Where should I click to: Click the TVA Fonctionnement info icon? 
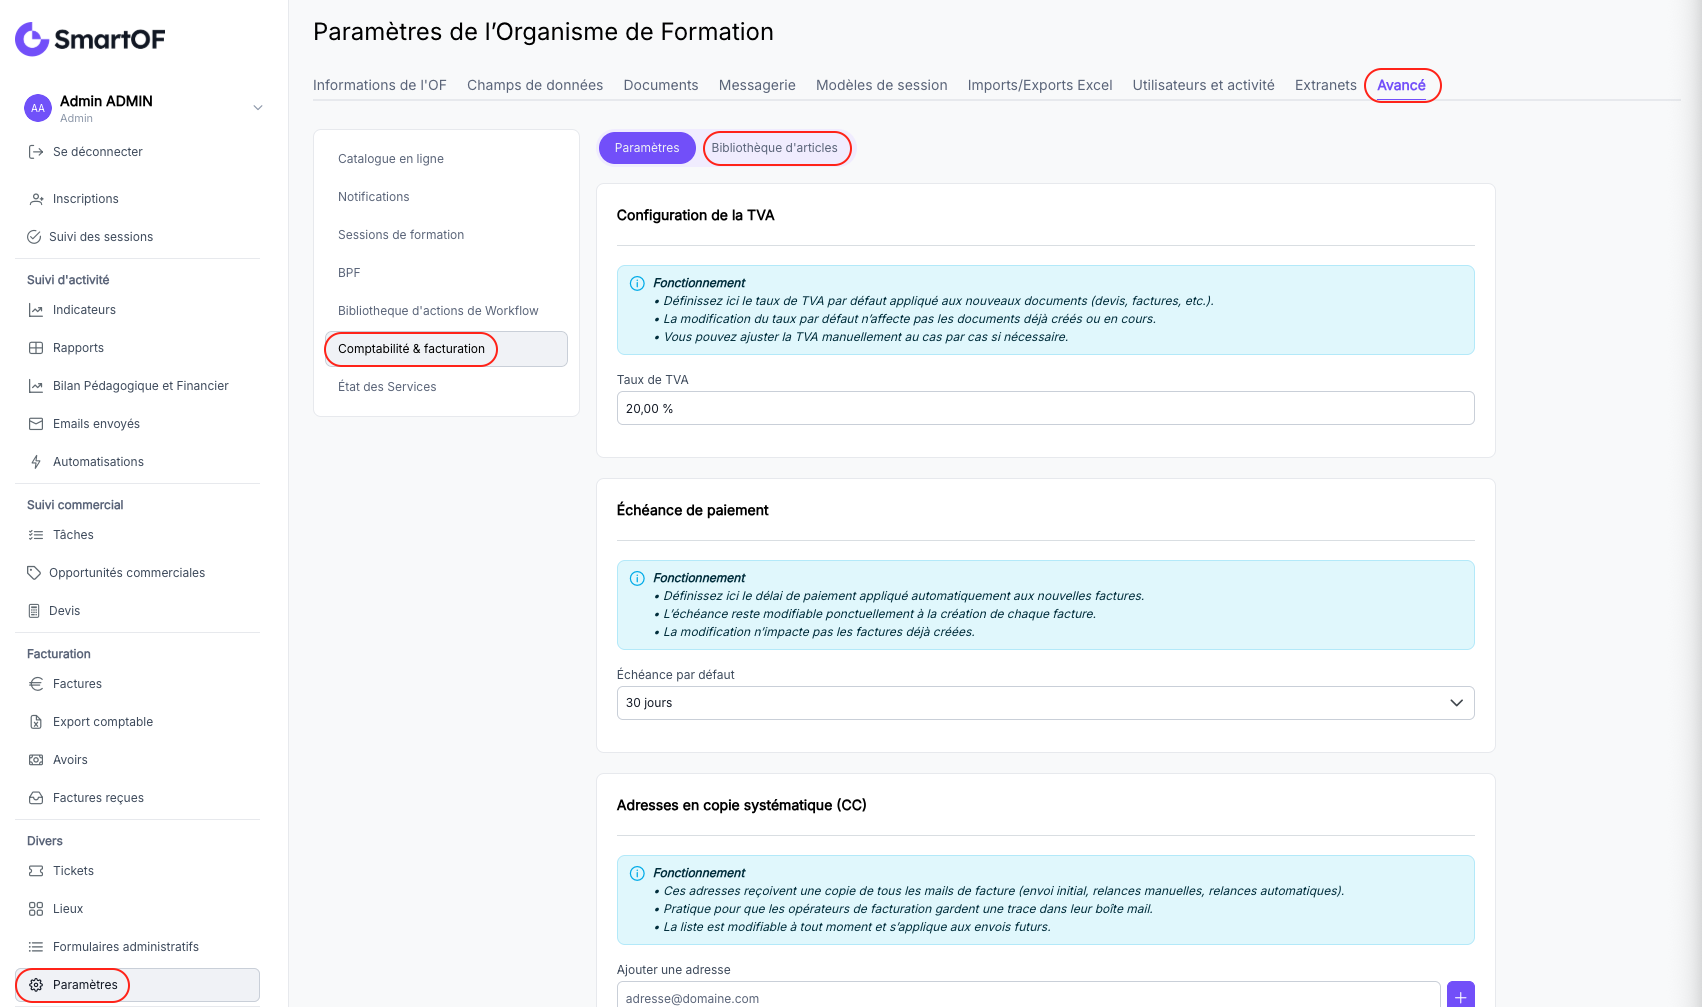(637, 283)
